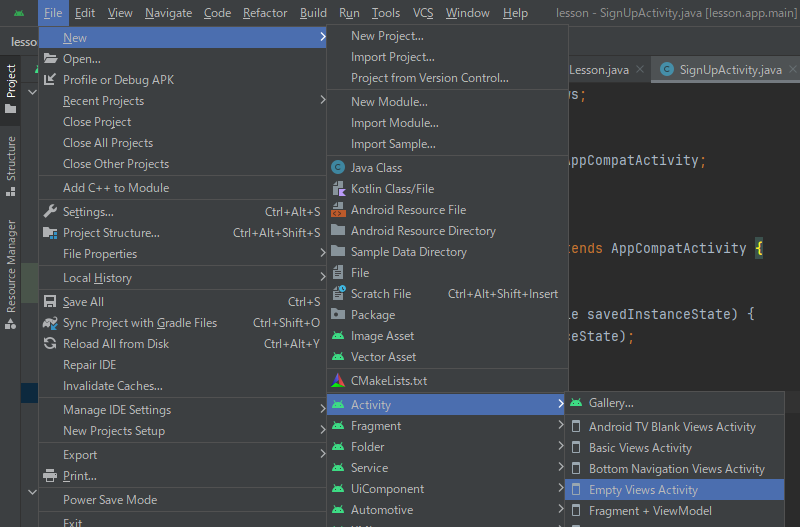Click the Save All disk icon

point(49,302)
